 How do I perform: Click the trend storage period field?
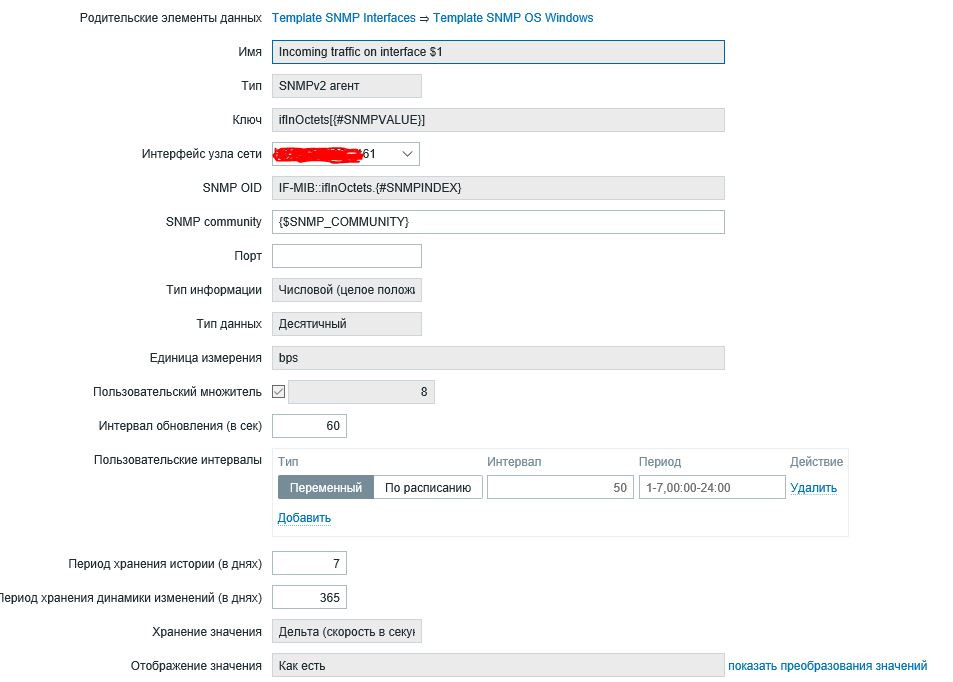(309, 598)
